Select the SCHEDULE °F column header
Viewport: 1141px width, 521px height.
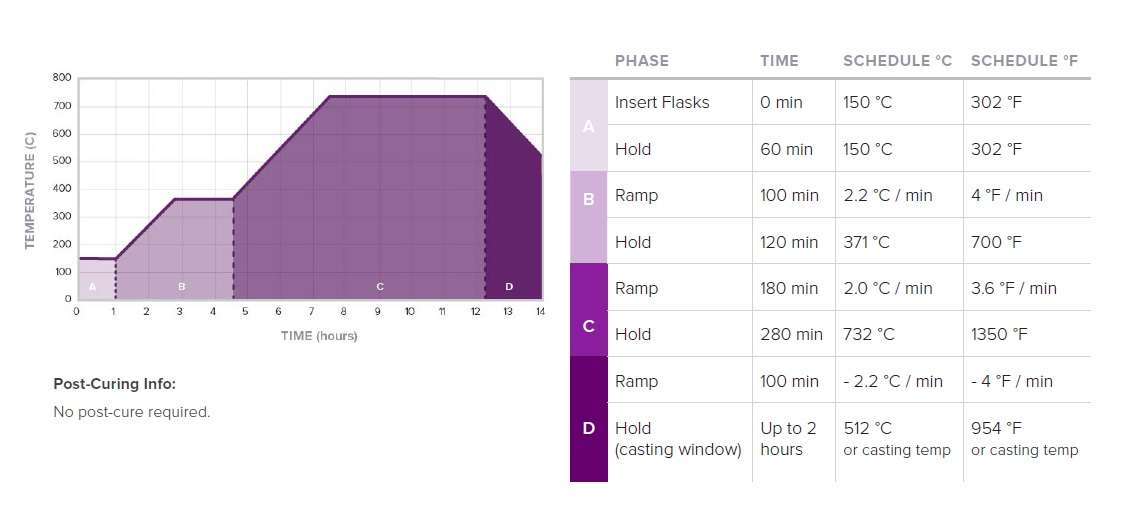pyautogui.click(x=1025, y=60)
